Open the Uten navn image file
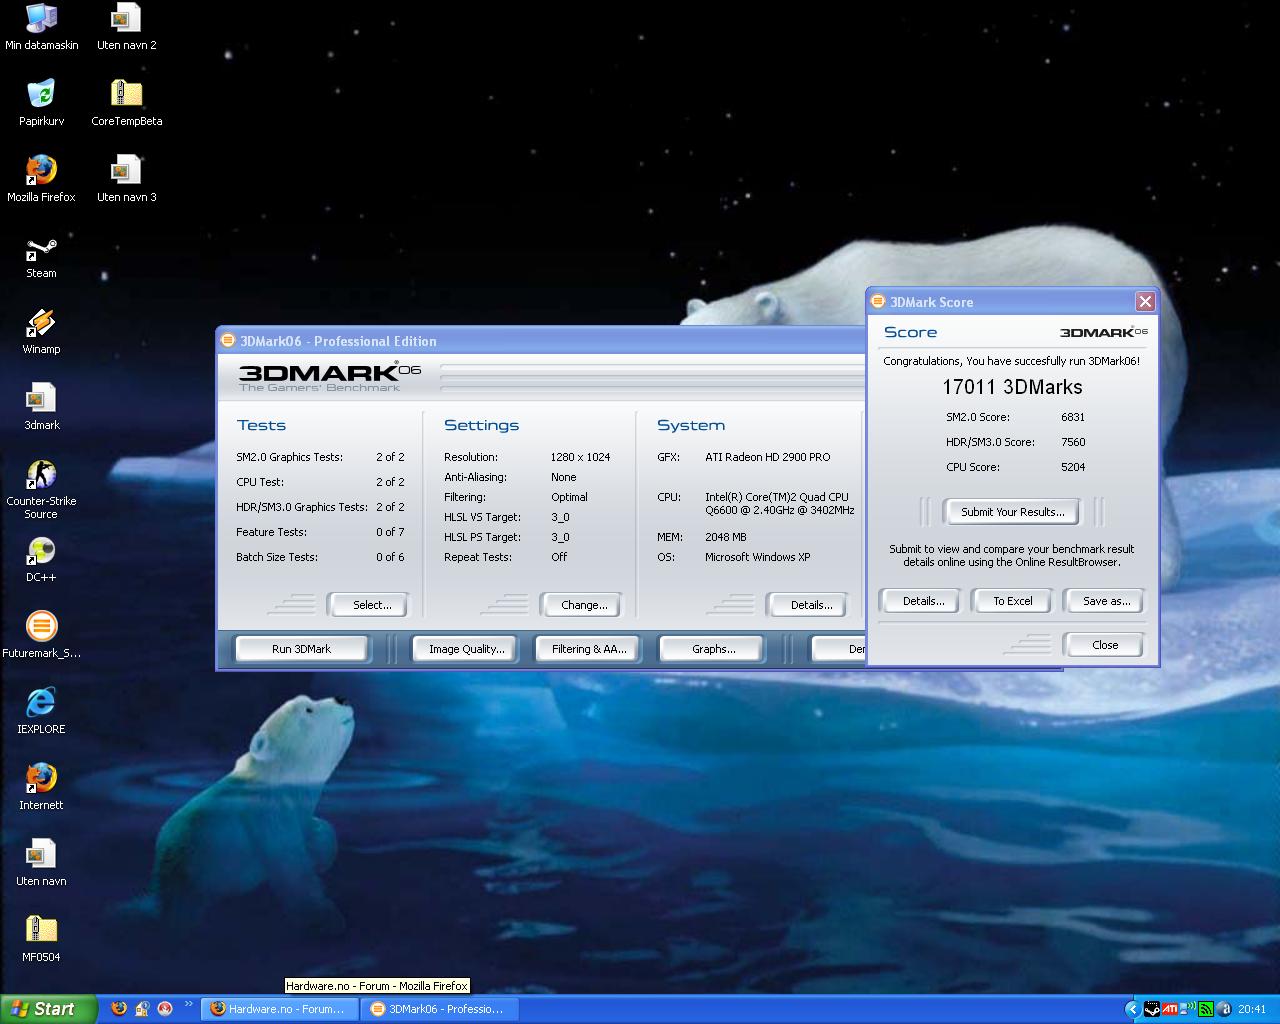This screenshot has width=1280, height=1024. 41,863
